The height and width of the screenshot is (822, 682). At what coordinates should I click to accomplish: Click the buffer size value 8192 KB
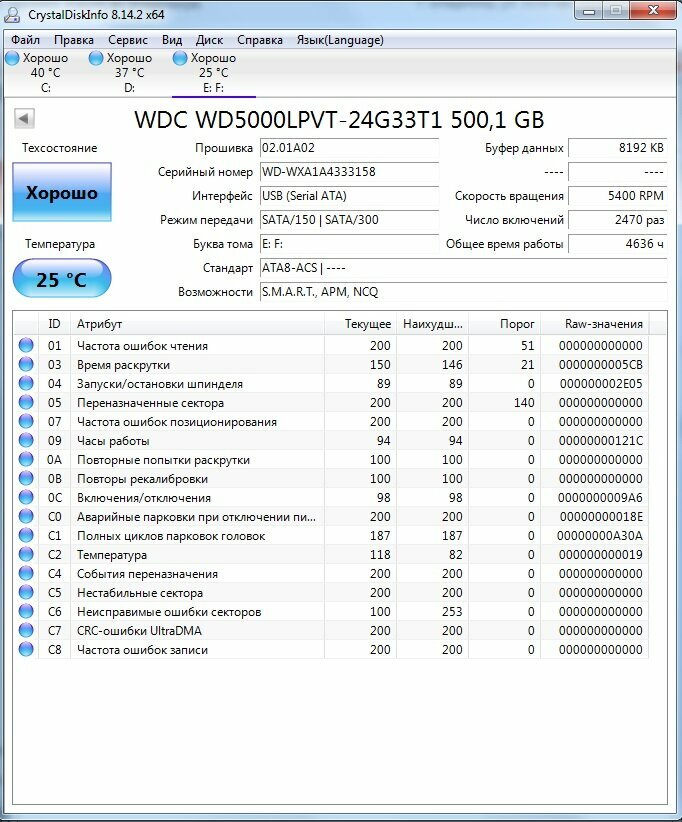tap(618, 148)
